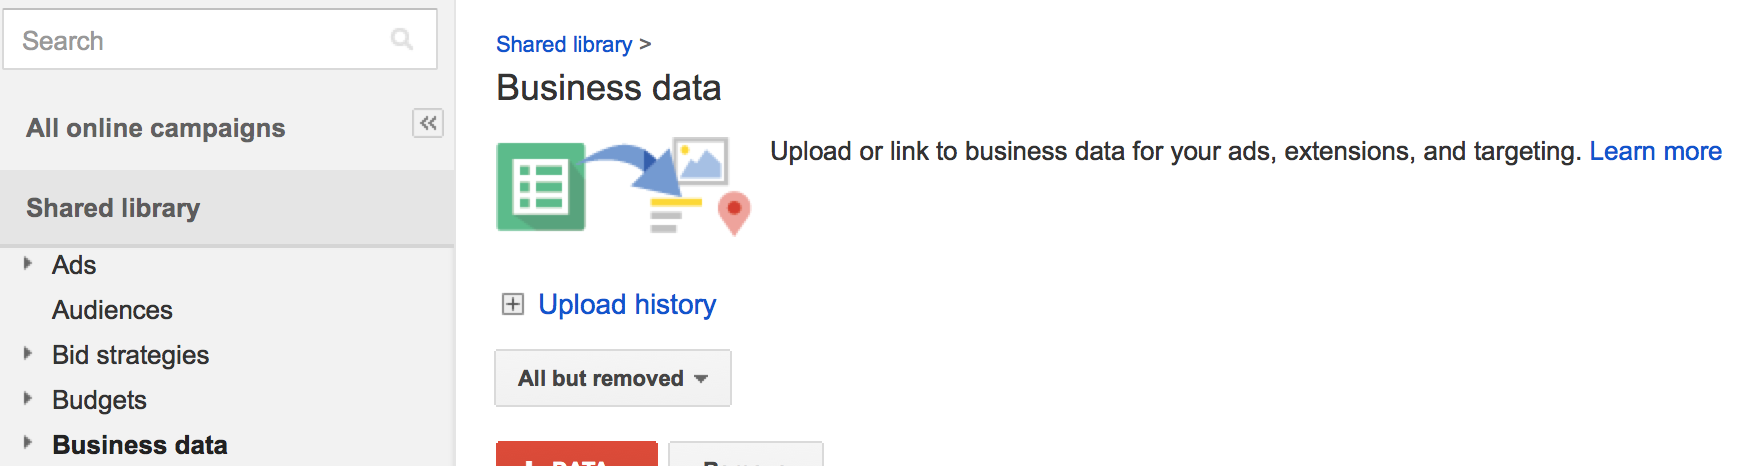Click the red DATA button
This screenshot has height=466, width=1752.
(577, 454)
